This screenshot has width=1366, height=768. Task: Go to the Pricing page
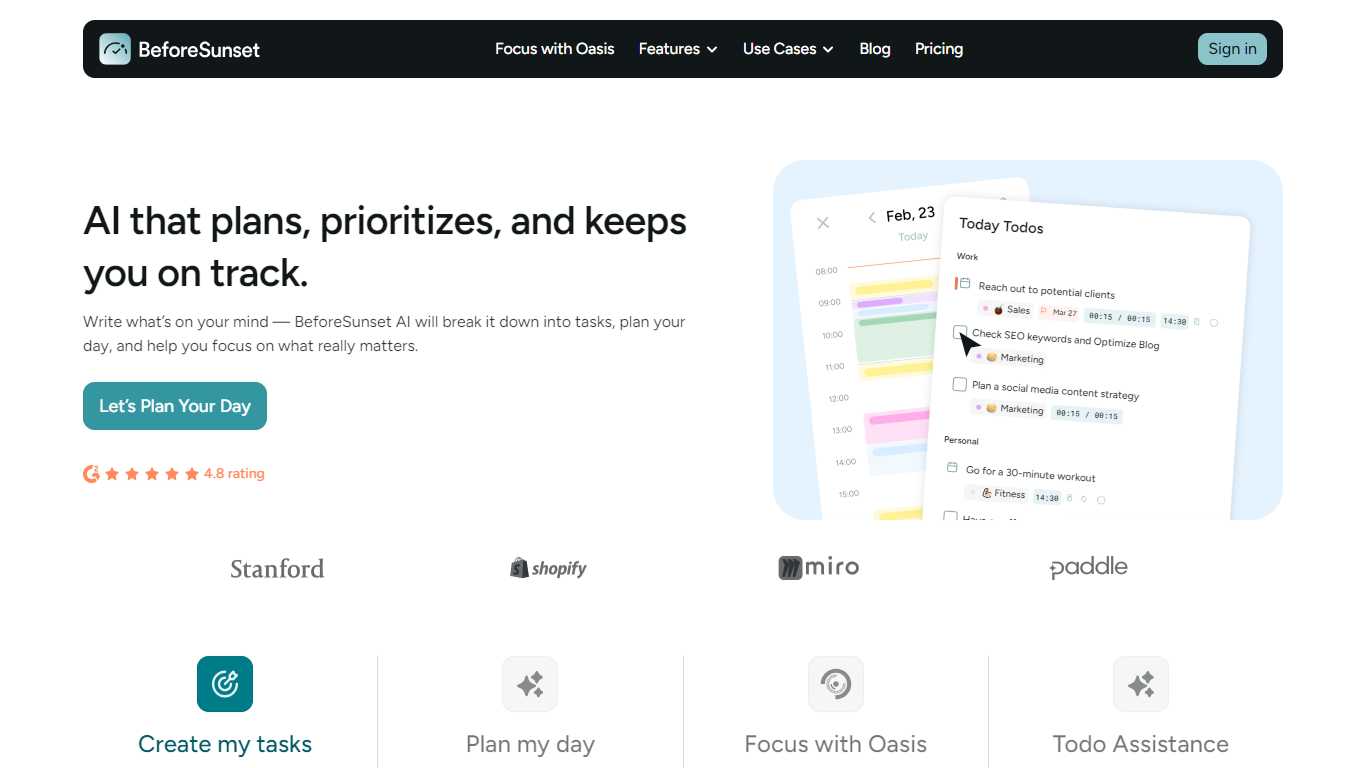tap(939, 49)
